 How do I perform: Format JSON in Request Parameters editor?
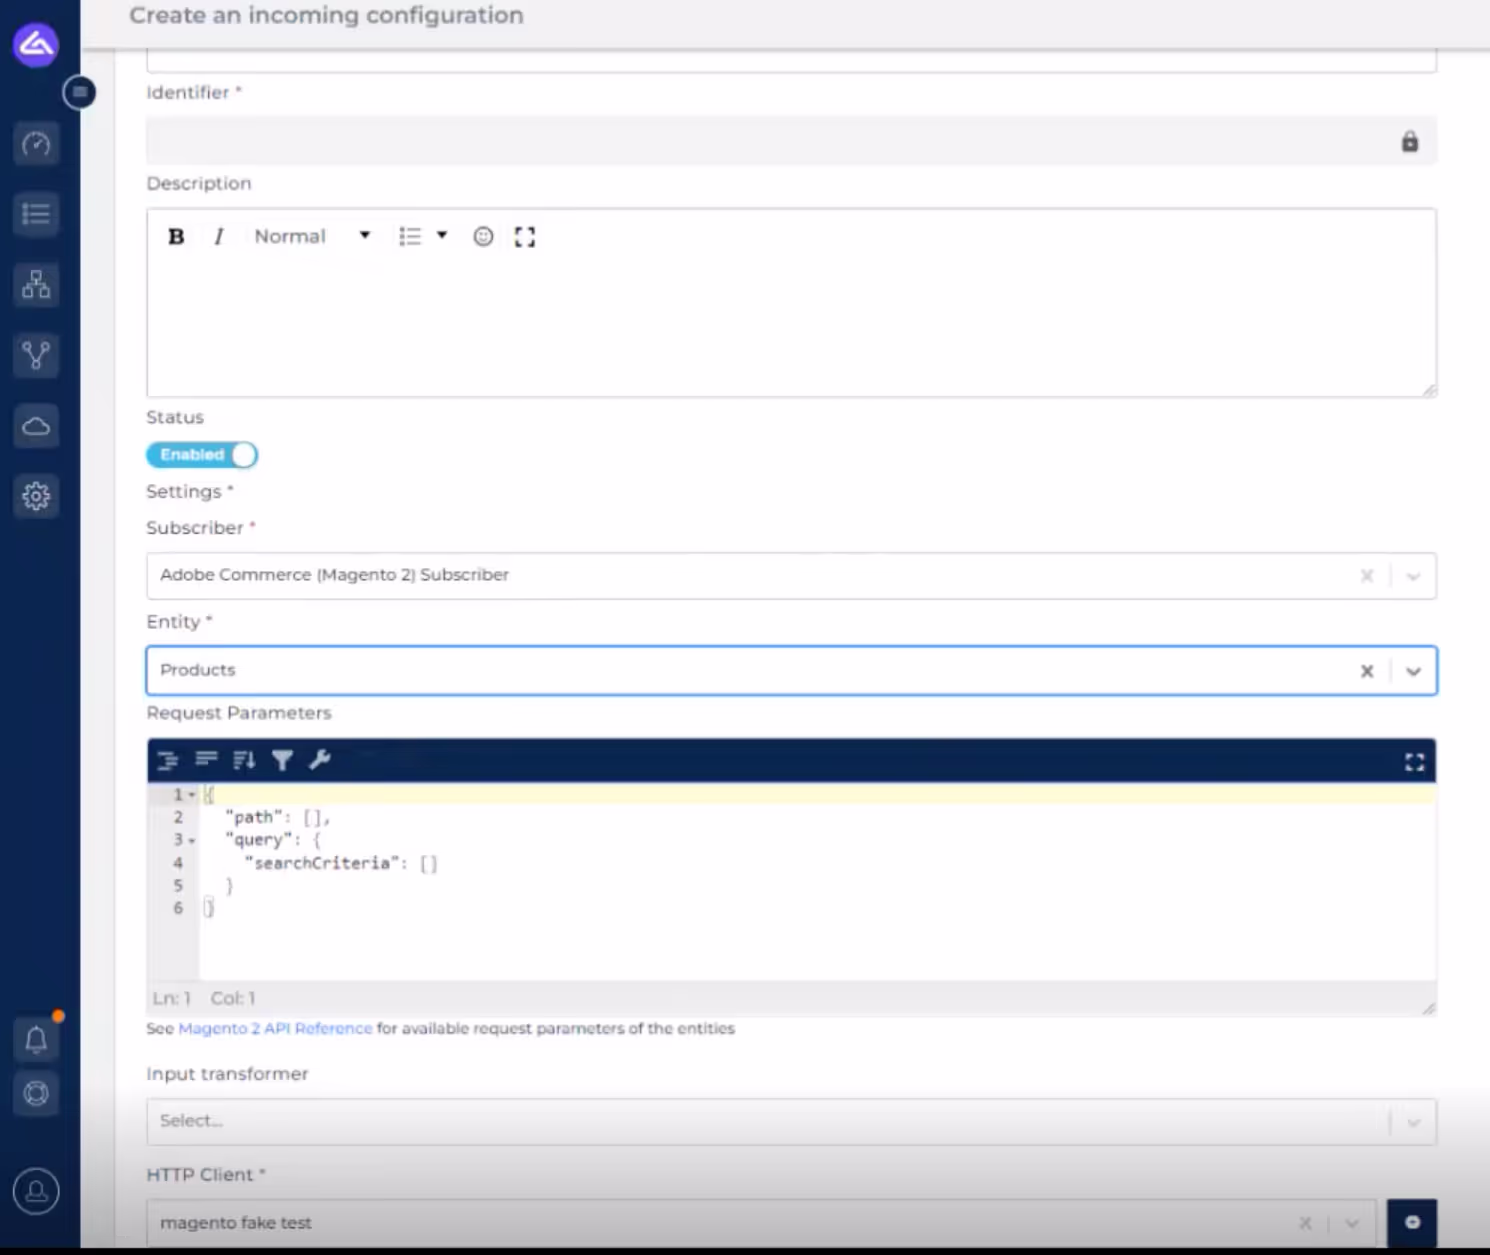pyautogui.click(x=168, y=760)
